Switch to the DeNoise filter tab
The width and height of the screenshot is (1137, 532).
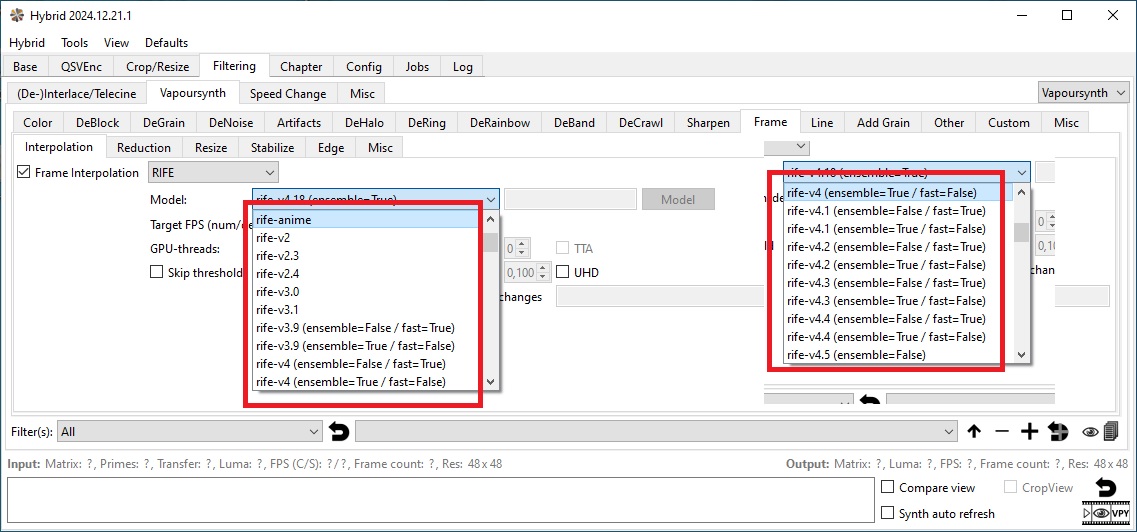[230, 123]
